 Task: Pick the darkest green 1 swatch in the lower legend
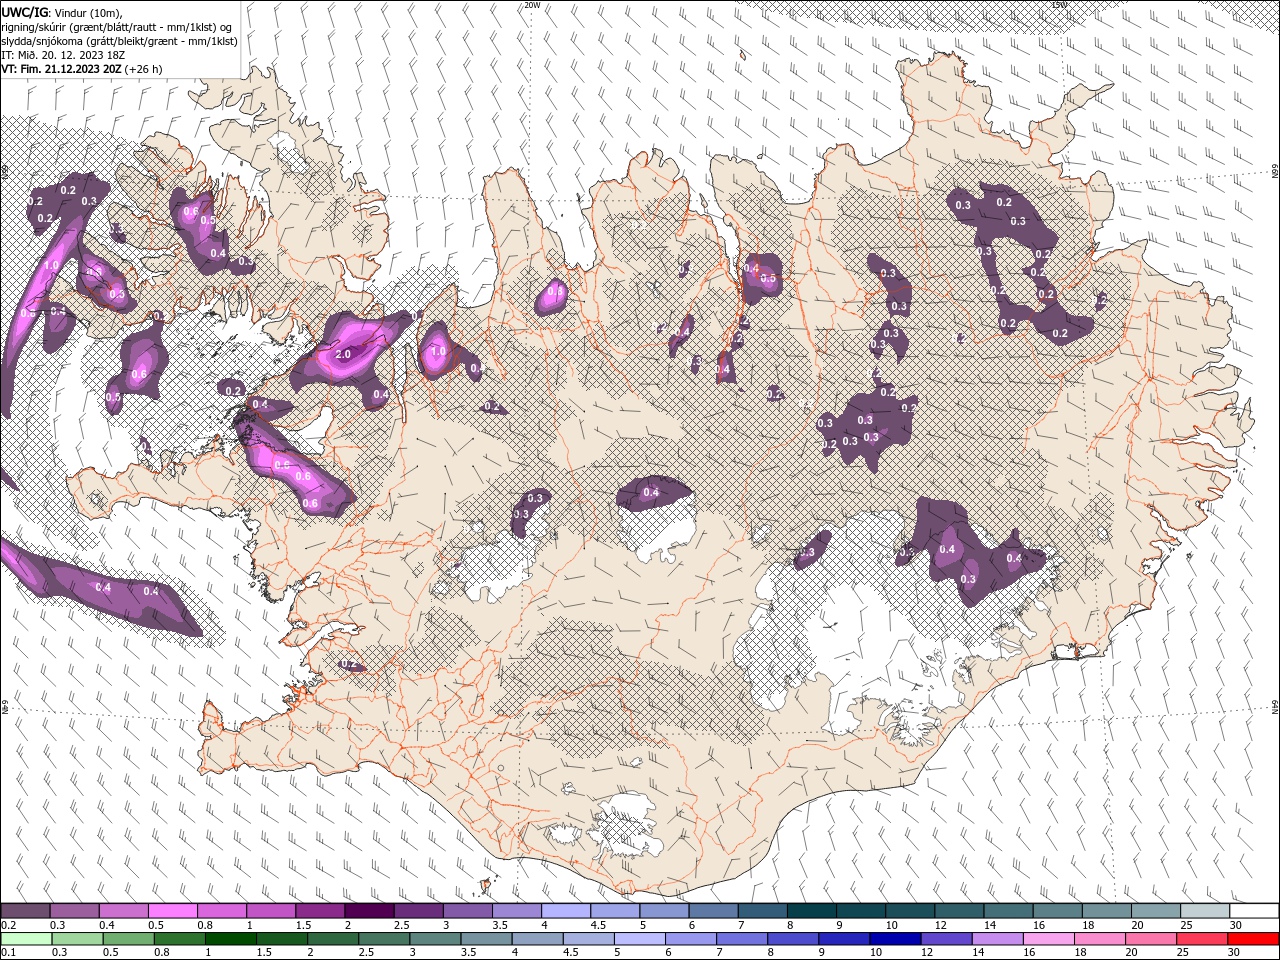point(231,939)
